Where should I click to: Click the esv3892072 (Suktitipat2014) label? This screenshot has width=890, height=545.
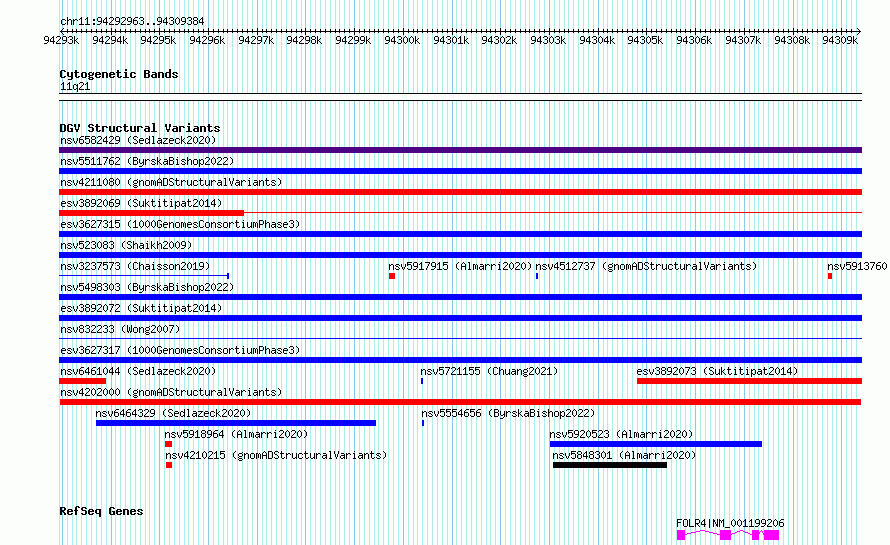141,308
